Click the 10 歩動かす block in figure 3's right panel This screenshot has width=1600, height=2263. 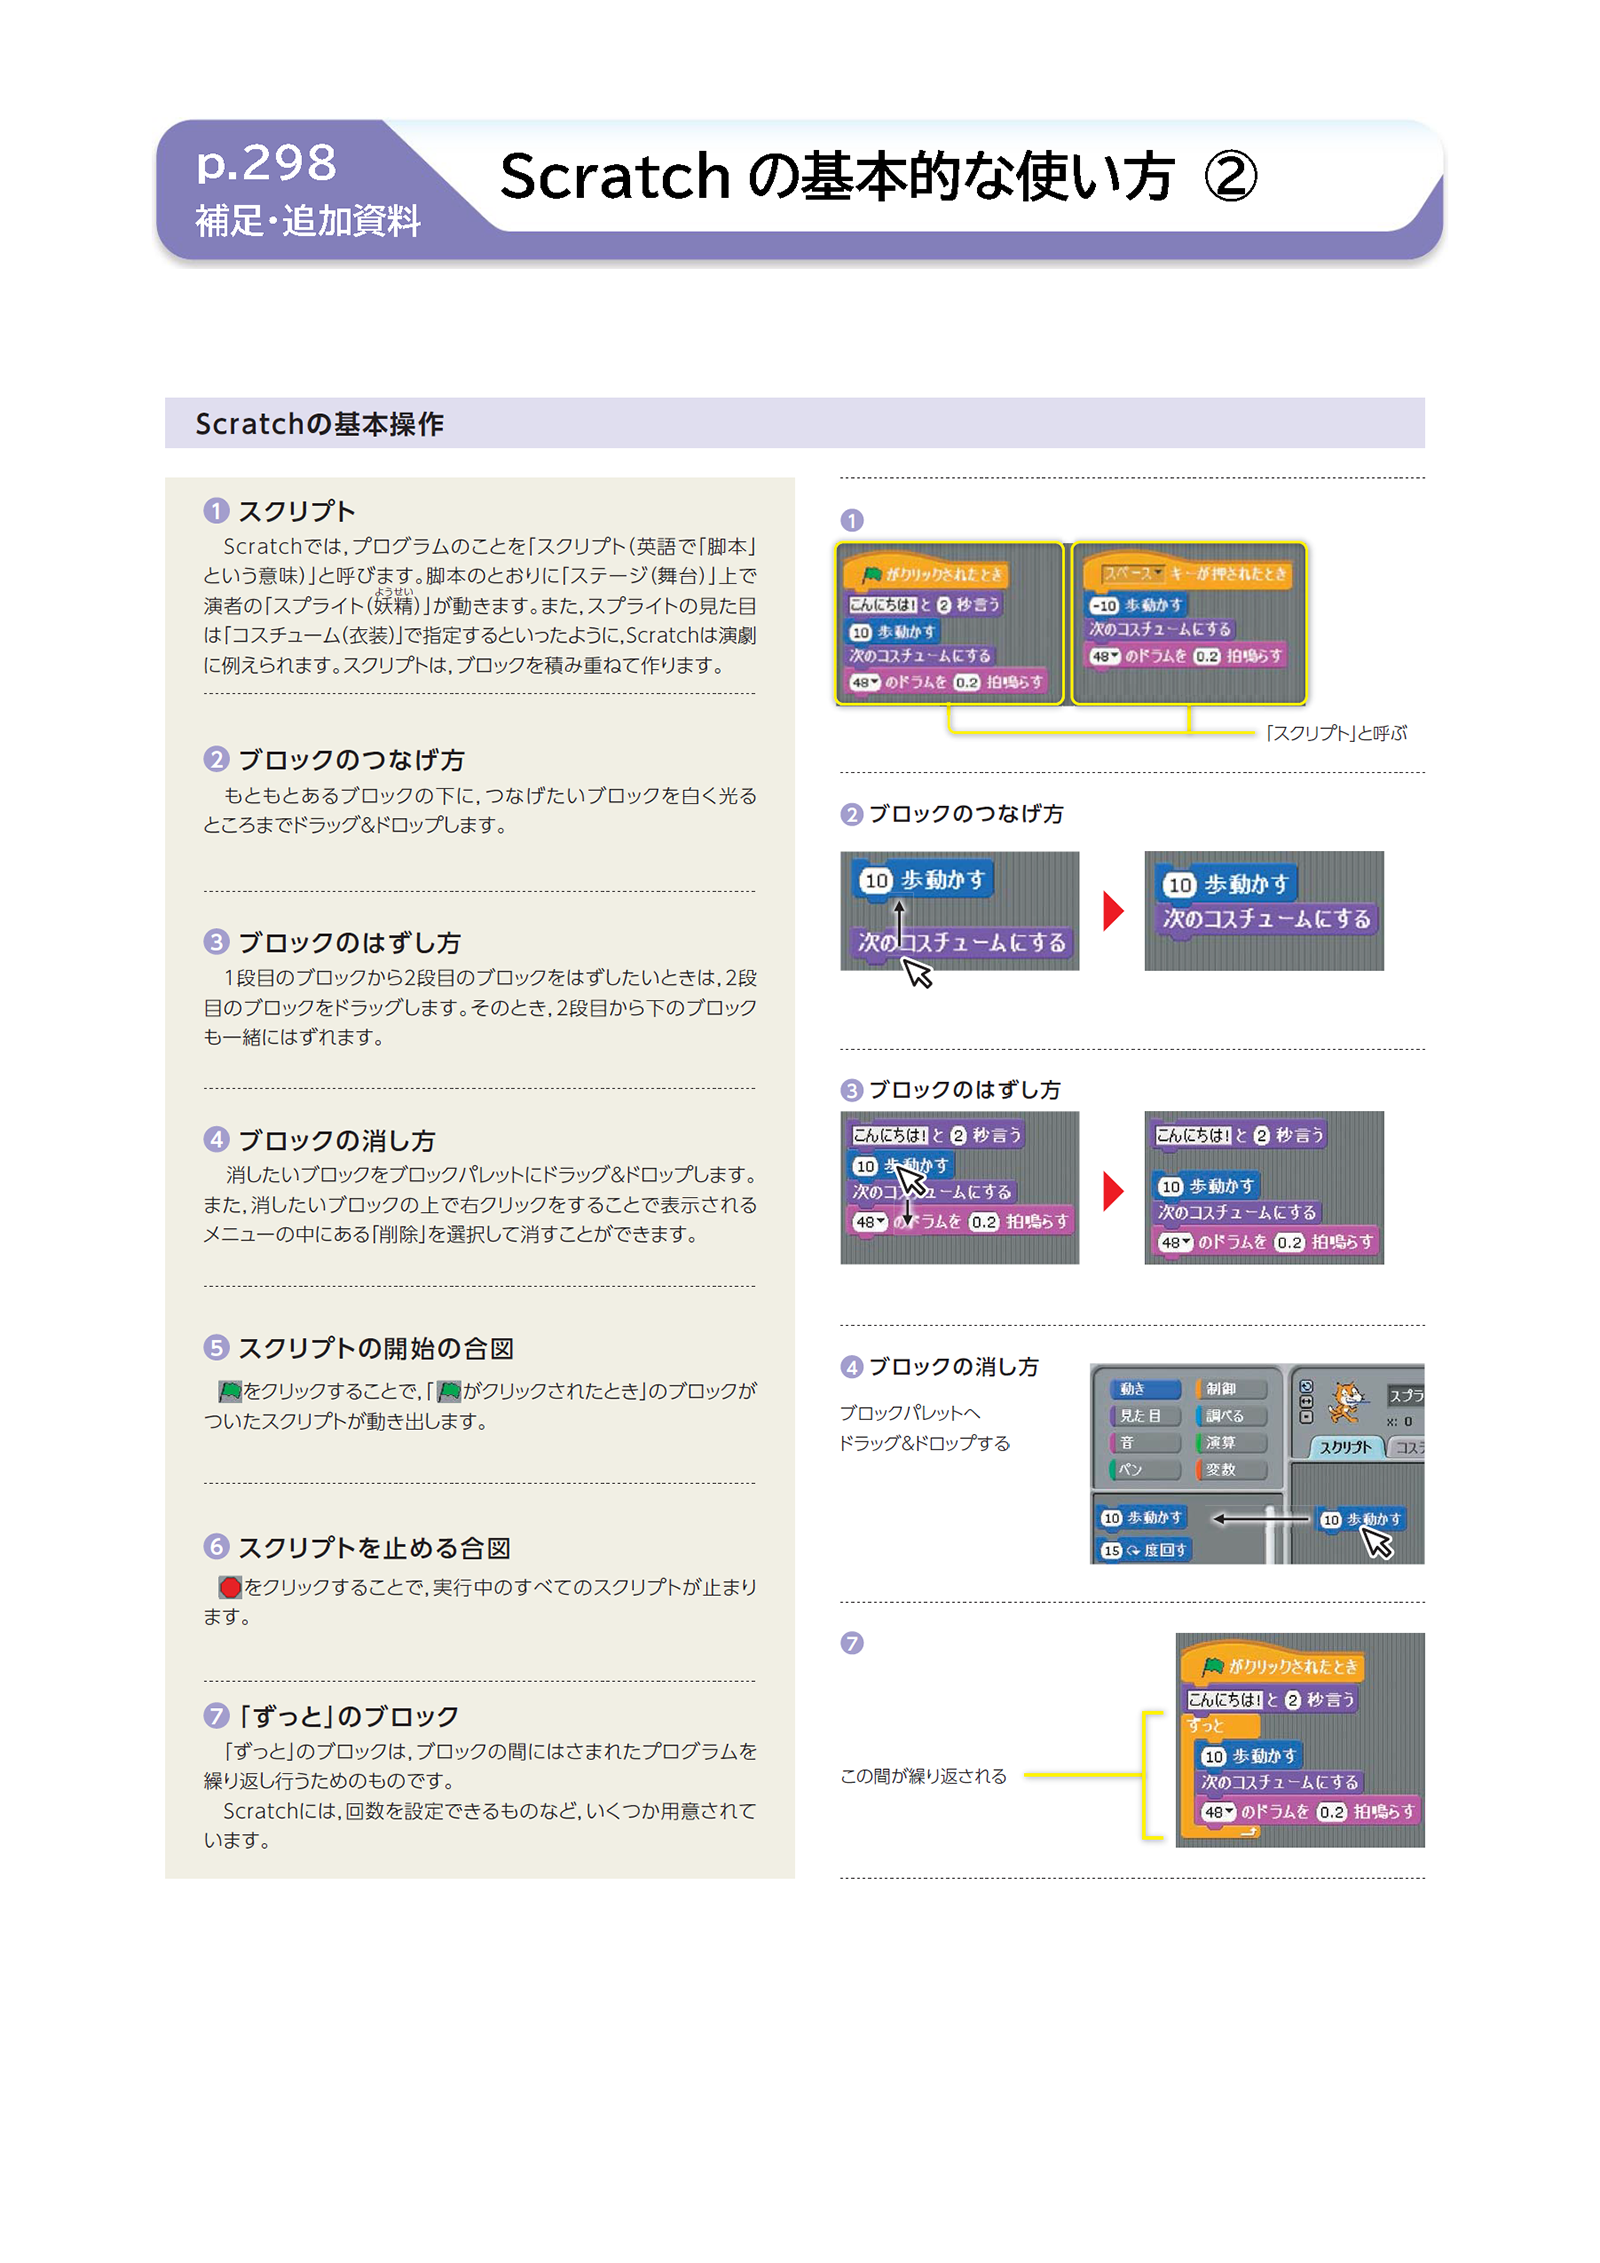(1206, 1186)
